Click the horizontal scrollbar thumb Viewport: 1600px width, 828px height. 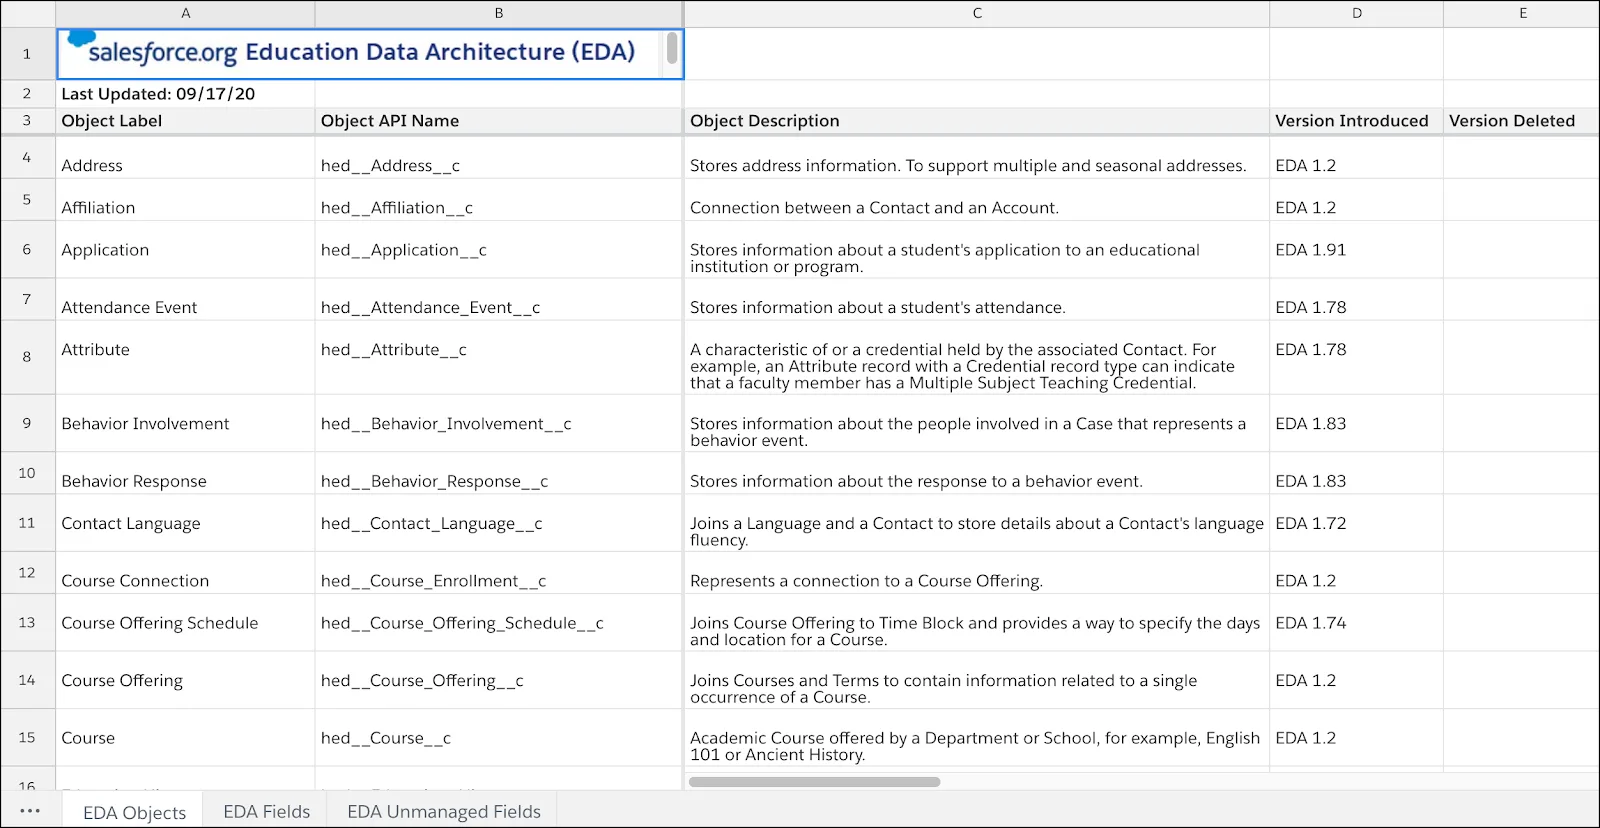pos(814,782)
